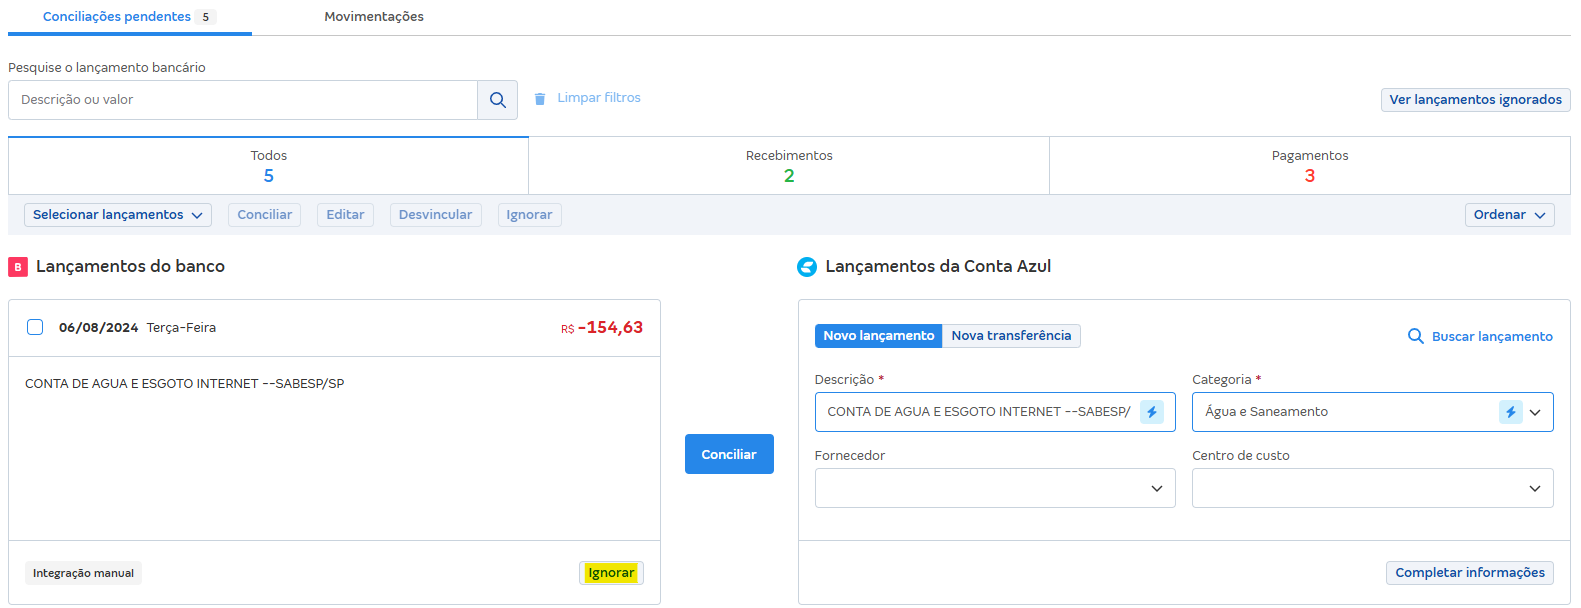Check the 06/08/2024 transaction checkbox
The height and width of the screenshot is (608, 1581).
pyautogui.click(x=35, y=327)
